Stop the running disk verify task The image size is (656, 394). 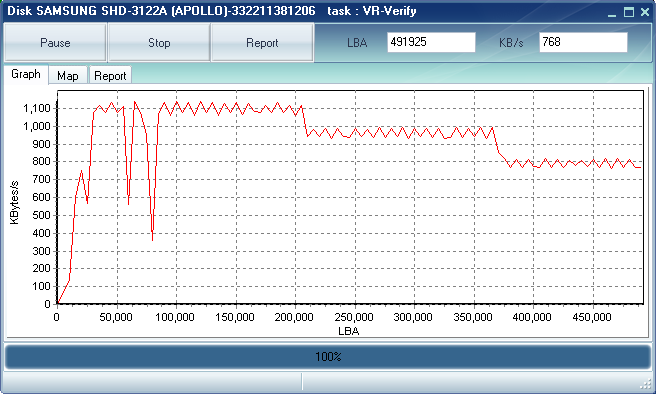[159, 43]
